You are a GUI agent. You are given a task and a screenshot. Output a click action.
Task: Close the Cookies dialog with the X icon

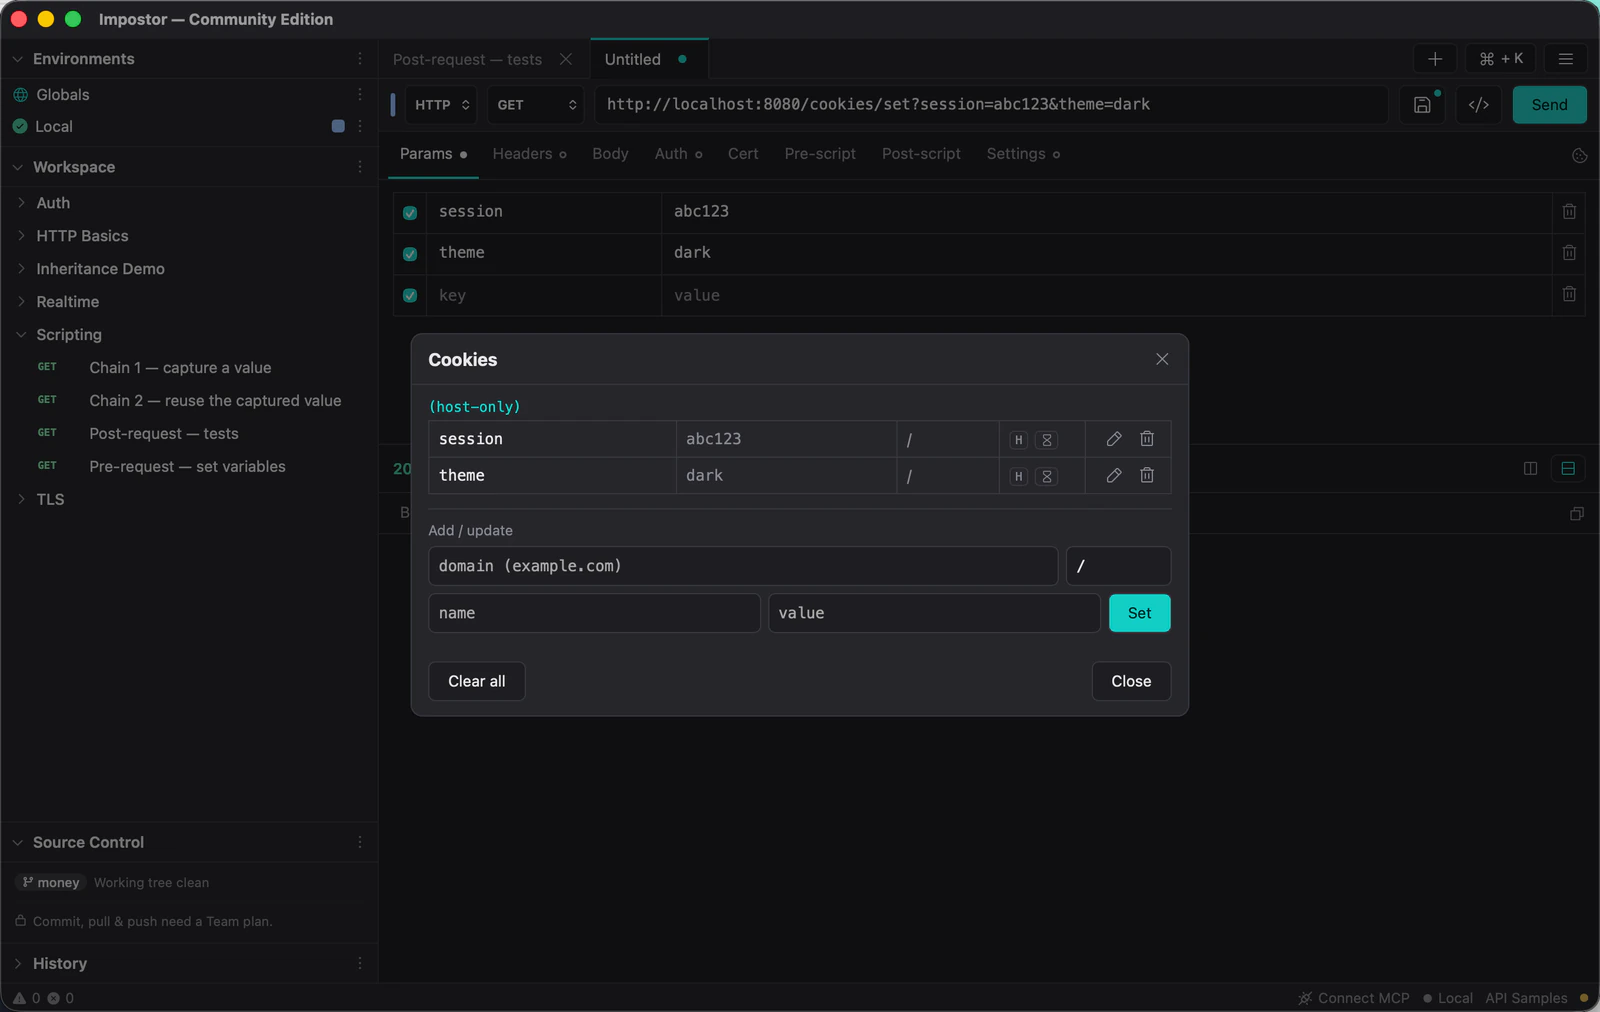1162,359
